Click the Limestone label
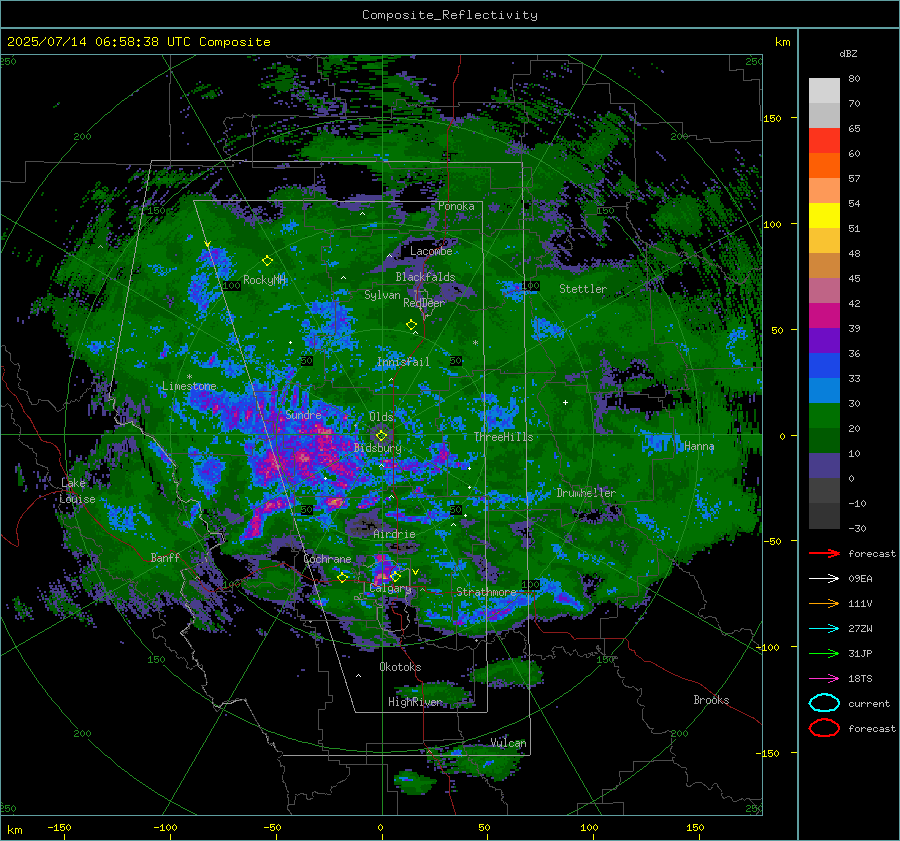Screen dimensions: 900x841 coord(189,386)
